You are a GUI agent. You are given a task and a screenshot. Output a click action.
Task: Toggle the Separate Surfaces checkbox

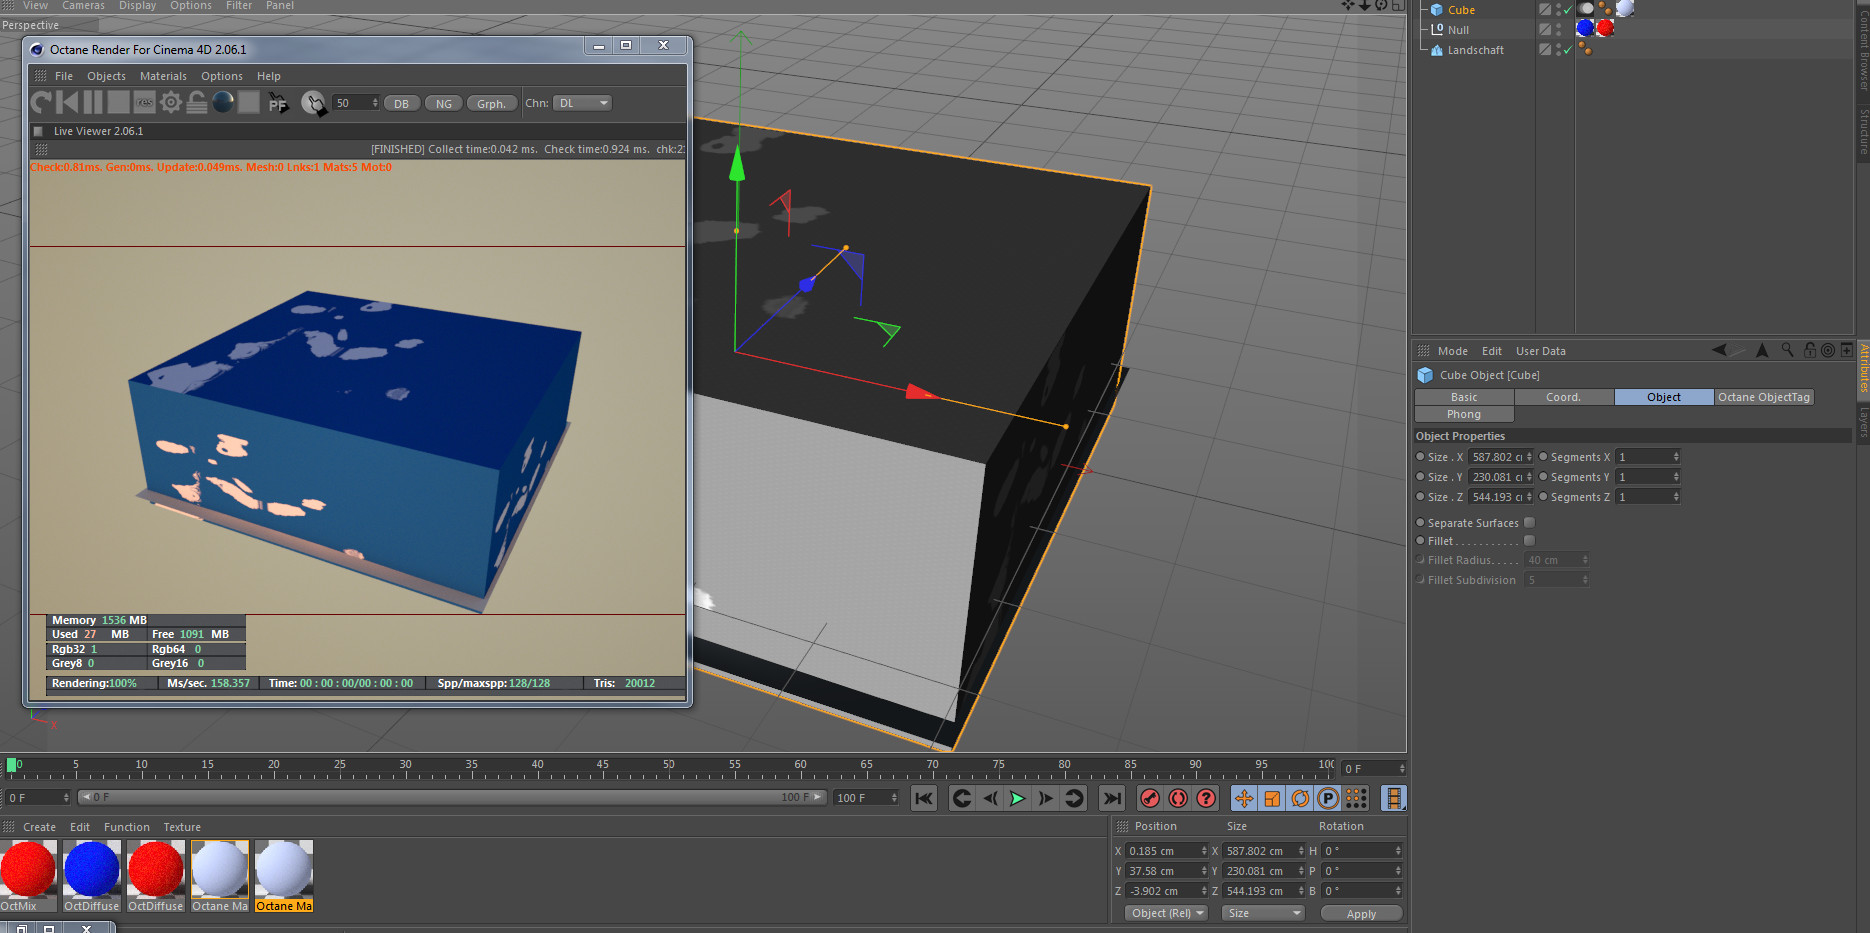(1529, 522)
